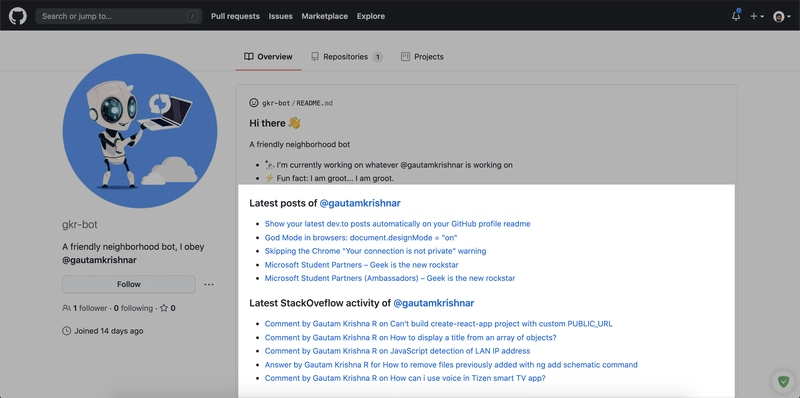Open the JavaScript detection of LAN IP link

(397, 351)
